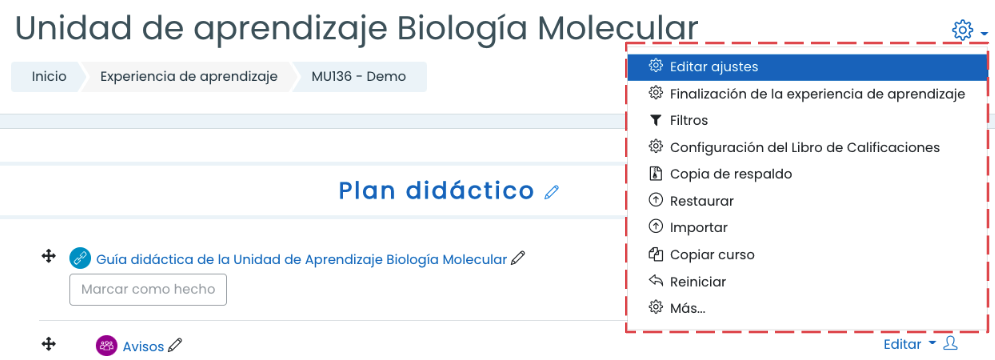Click MU136 - Demo breadcrumb
This screenshot has width=995, height=360.
(359, 77)
